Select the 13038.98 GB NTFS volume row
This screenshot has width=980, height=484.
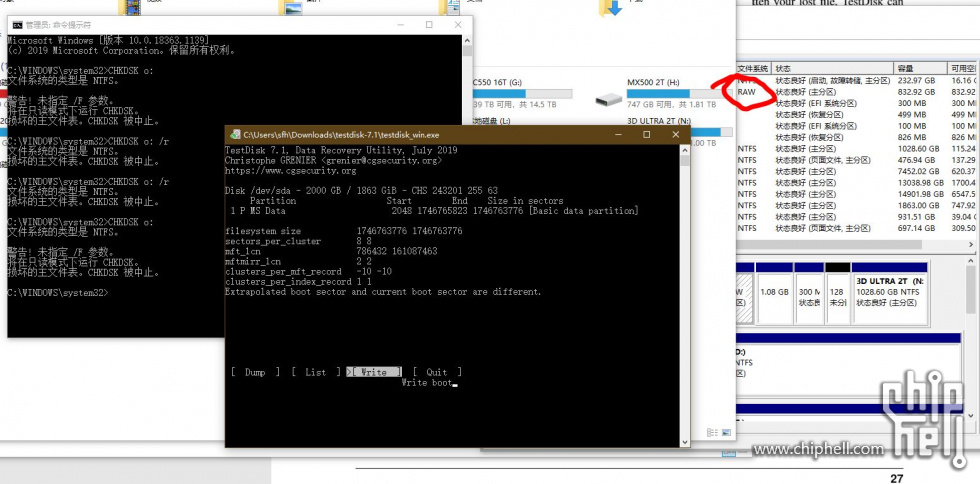(856, 183)
